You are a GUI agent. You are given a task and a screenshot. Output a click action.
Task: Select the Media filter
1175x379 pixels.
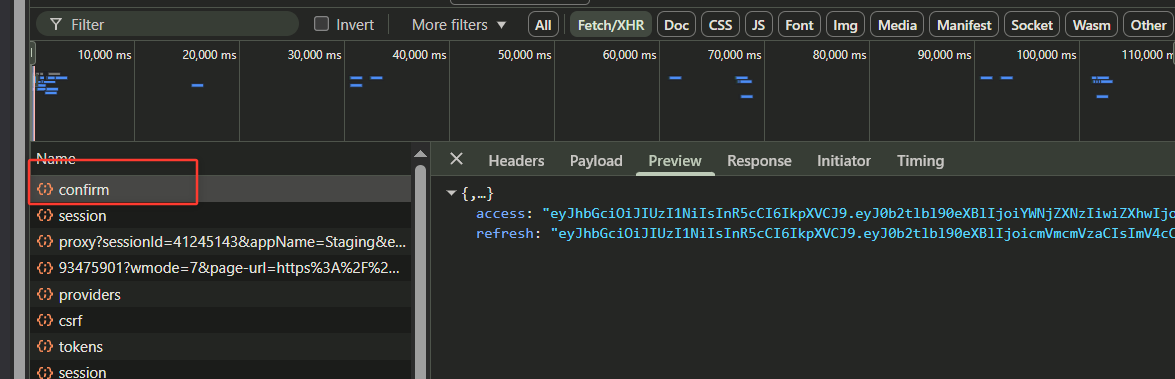897,25
